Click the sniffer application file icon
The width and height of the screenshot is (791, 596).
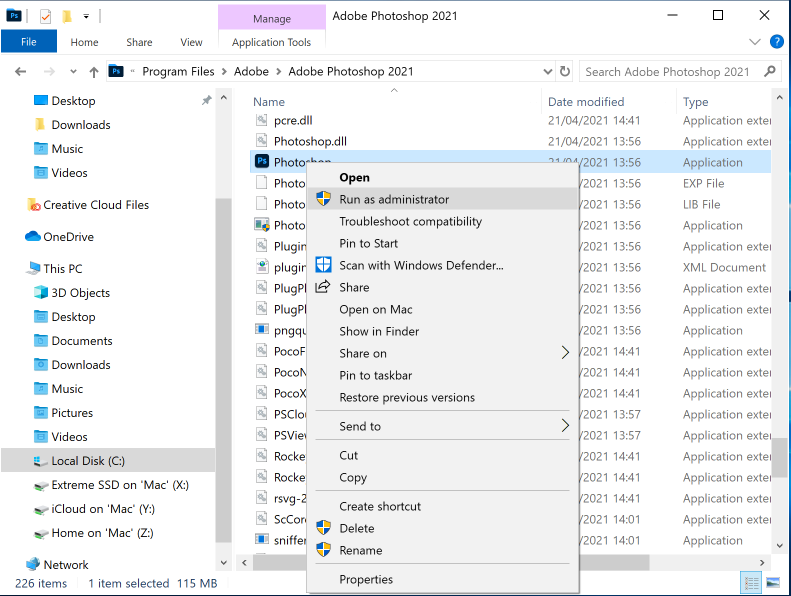click(x=261, y=539)
